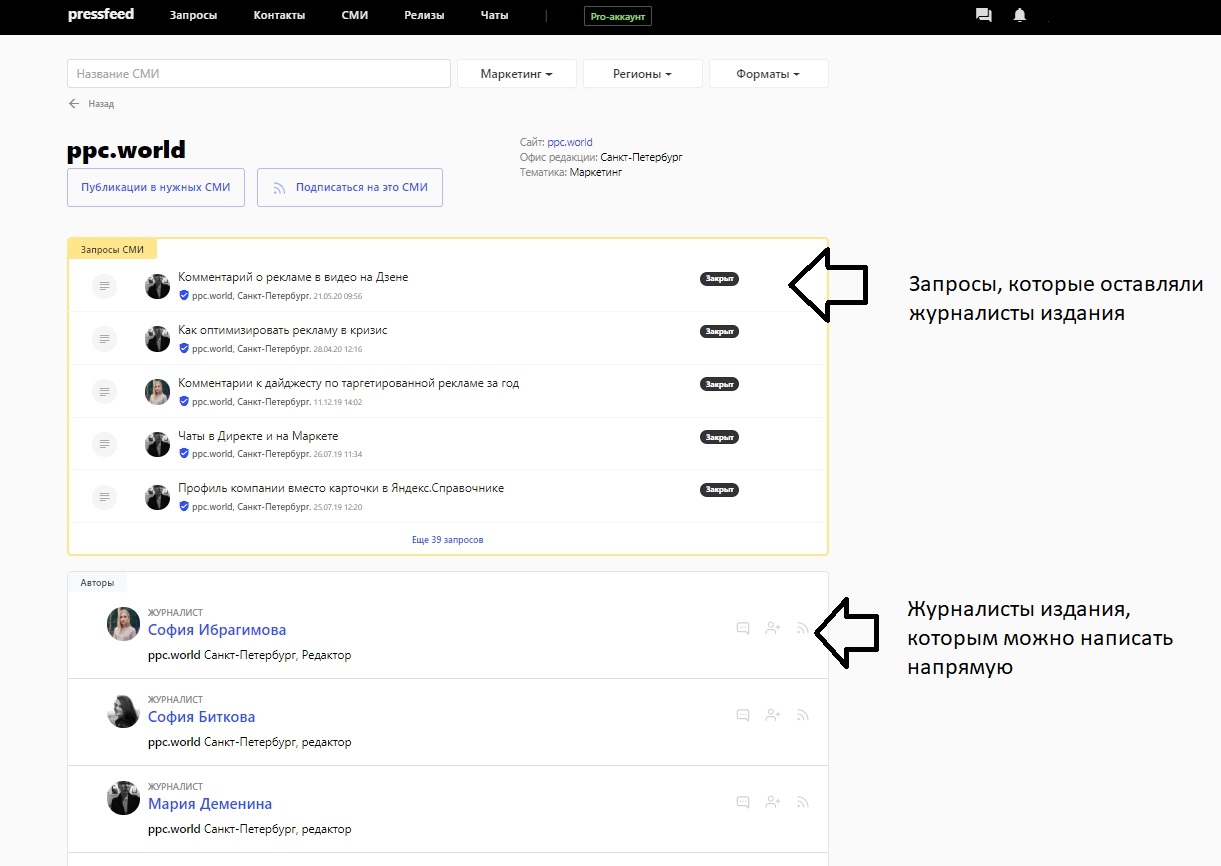Screen dimensions: 1221x866
Task: Expand the Форматы dropdown
Action: click(768, 74)
